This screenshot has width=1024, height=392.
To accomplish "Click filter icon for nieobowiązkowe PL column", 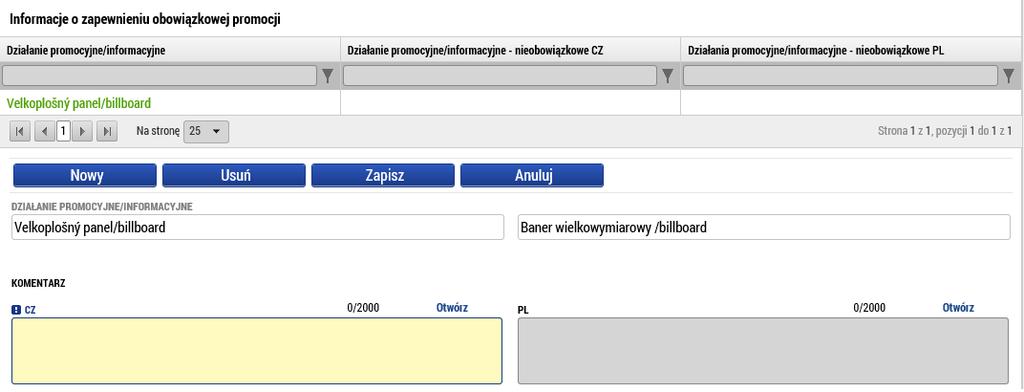I will click(1010, 76).
